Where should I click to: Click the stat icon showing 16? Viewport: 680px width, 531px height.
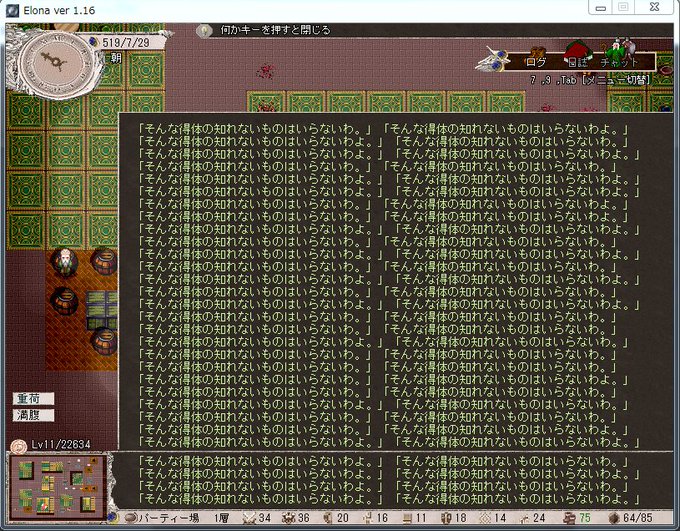369,518
